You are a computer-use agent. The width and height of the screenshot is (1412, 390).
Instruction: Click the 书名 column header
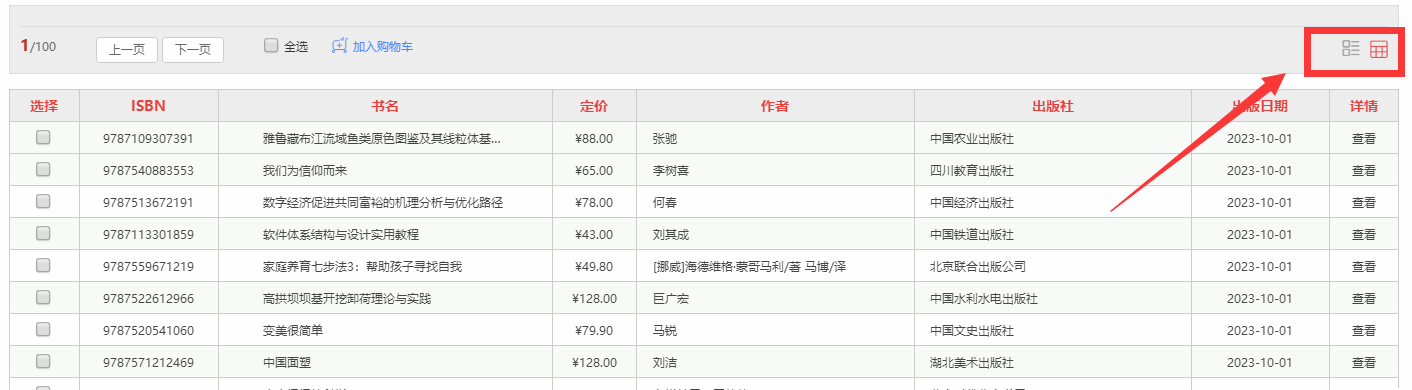385,106
